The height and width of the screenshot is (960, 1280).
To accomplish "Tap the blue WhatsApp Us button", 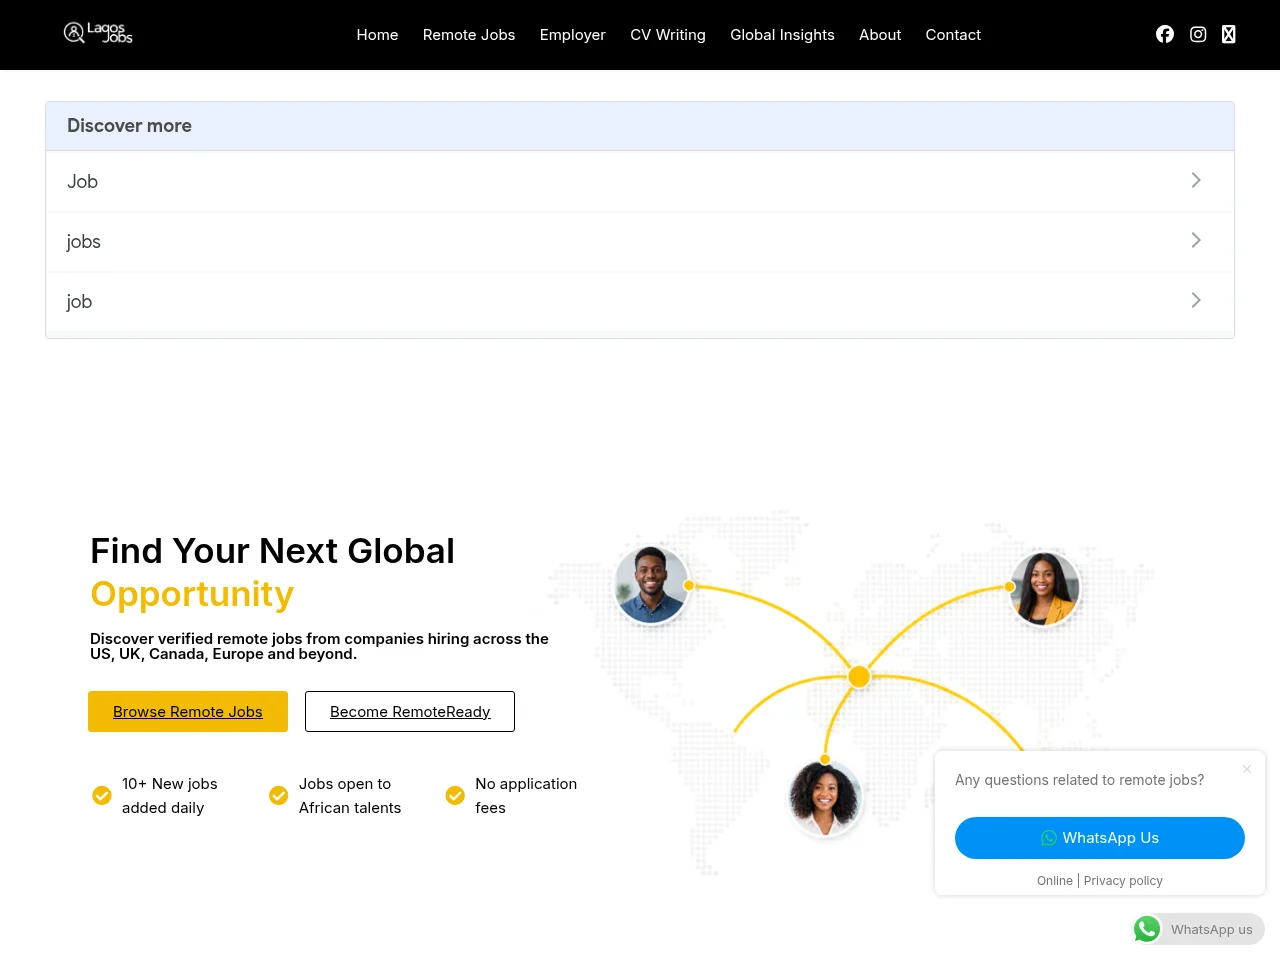I will click(1100, 838).
